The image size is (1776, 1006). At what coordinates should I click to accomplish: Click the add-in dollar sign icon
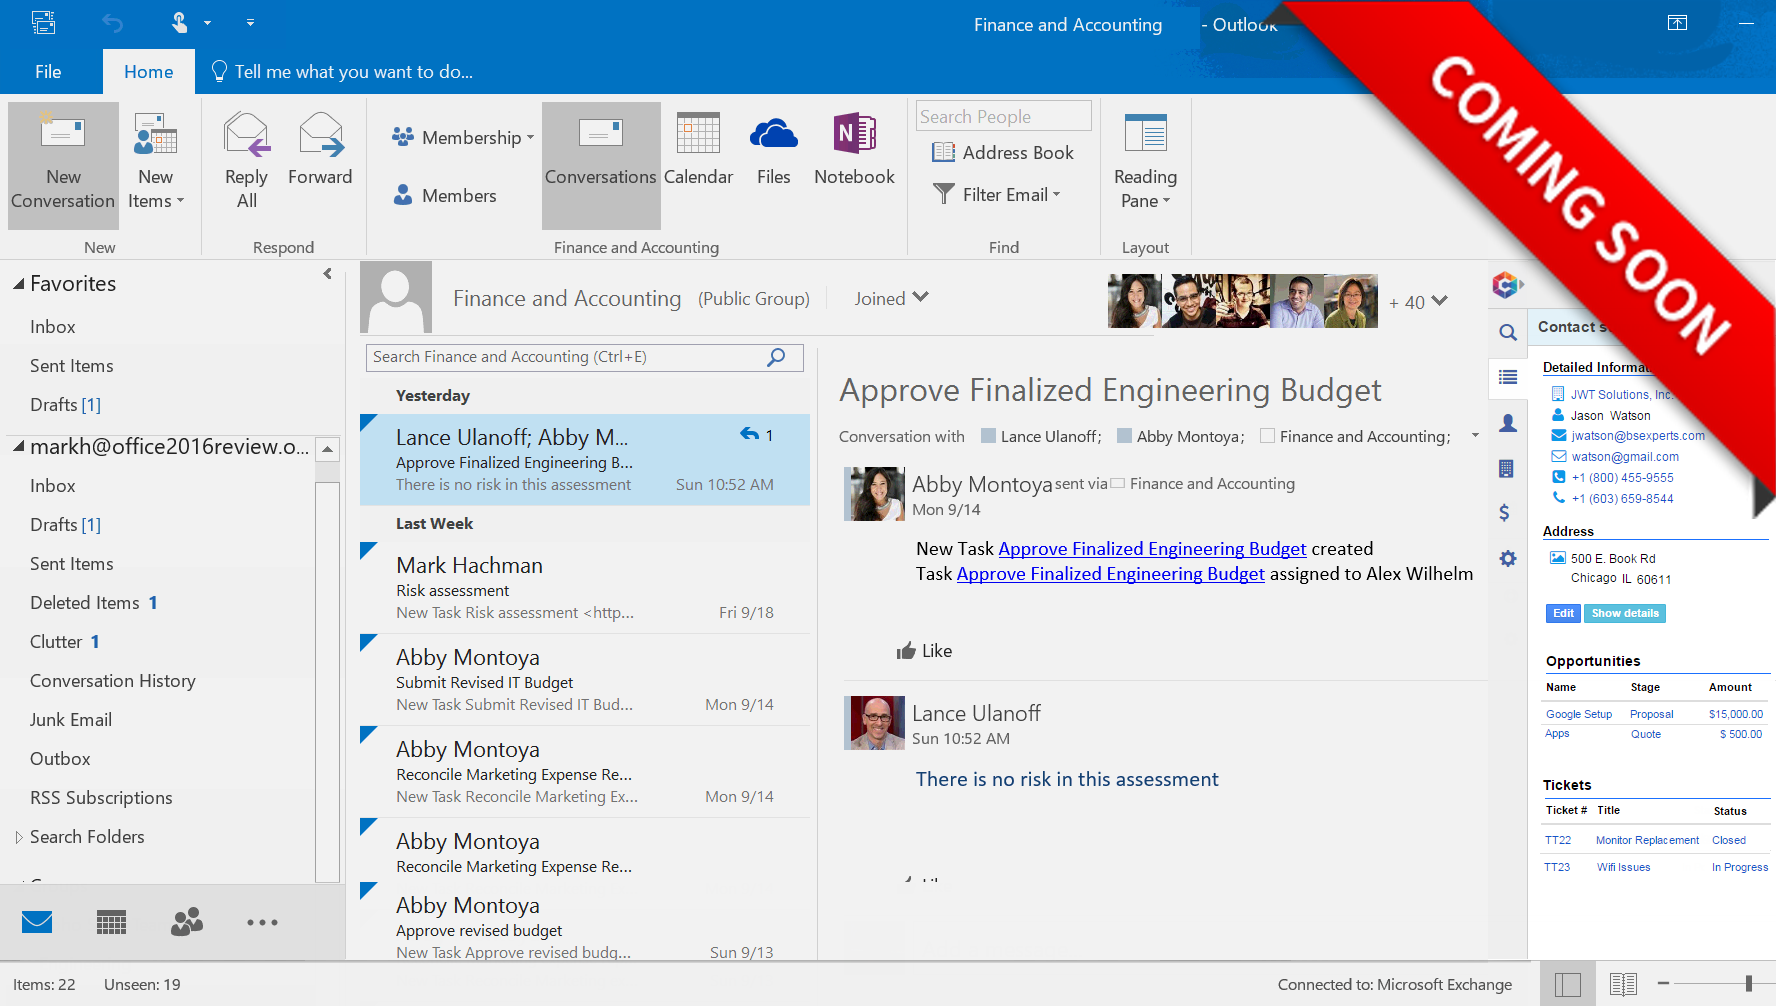click(1505, 513)
